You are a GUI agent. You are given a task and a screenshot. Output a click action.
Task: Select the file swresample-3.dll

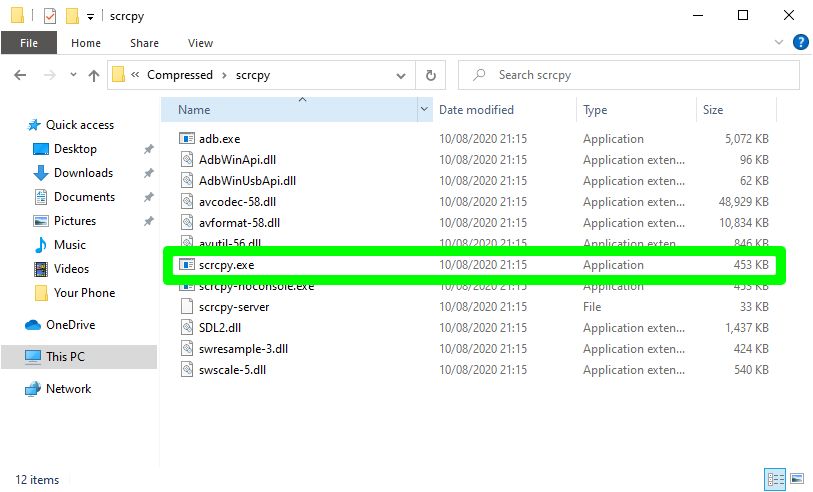pyautogui.click(x=243, y=349)
